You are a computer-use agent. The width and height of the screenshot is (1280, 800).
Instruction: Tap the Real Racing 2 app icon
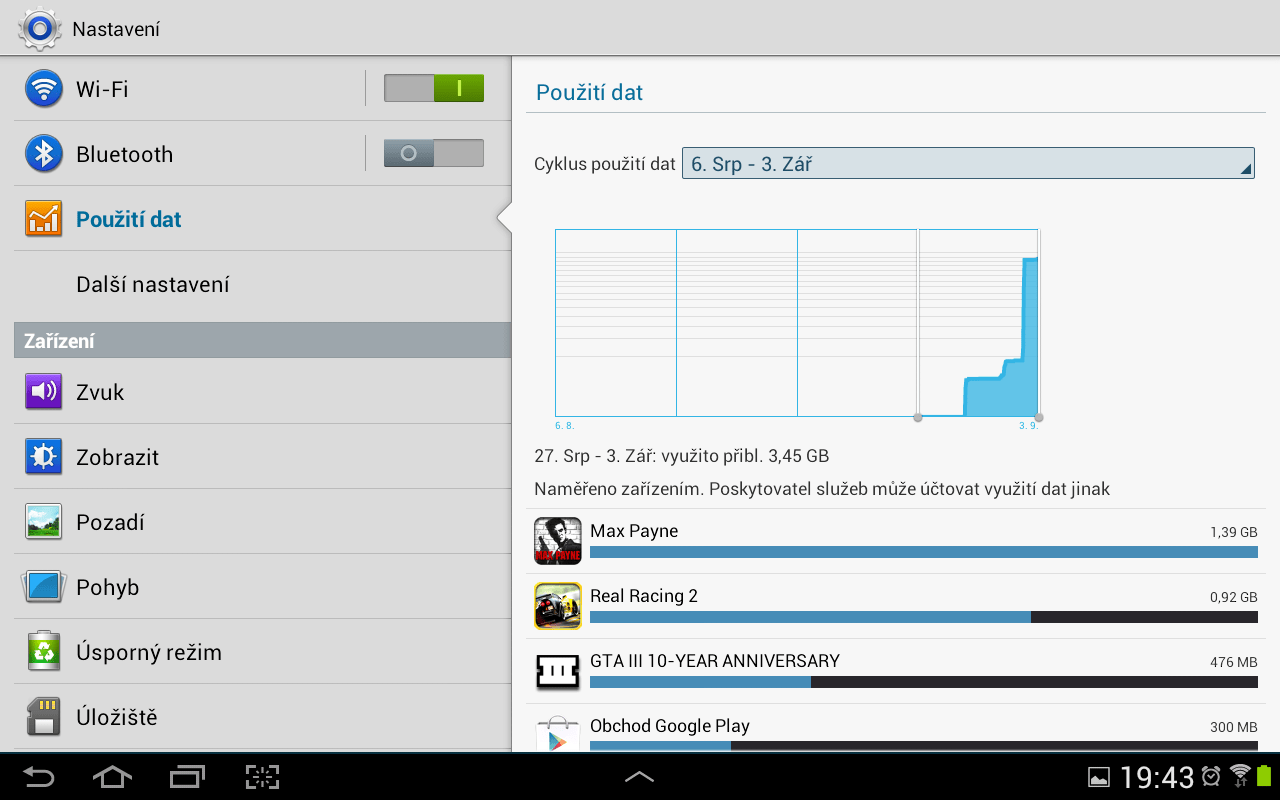[557, 606]
